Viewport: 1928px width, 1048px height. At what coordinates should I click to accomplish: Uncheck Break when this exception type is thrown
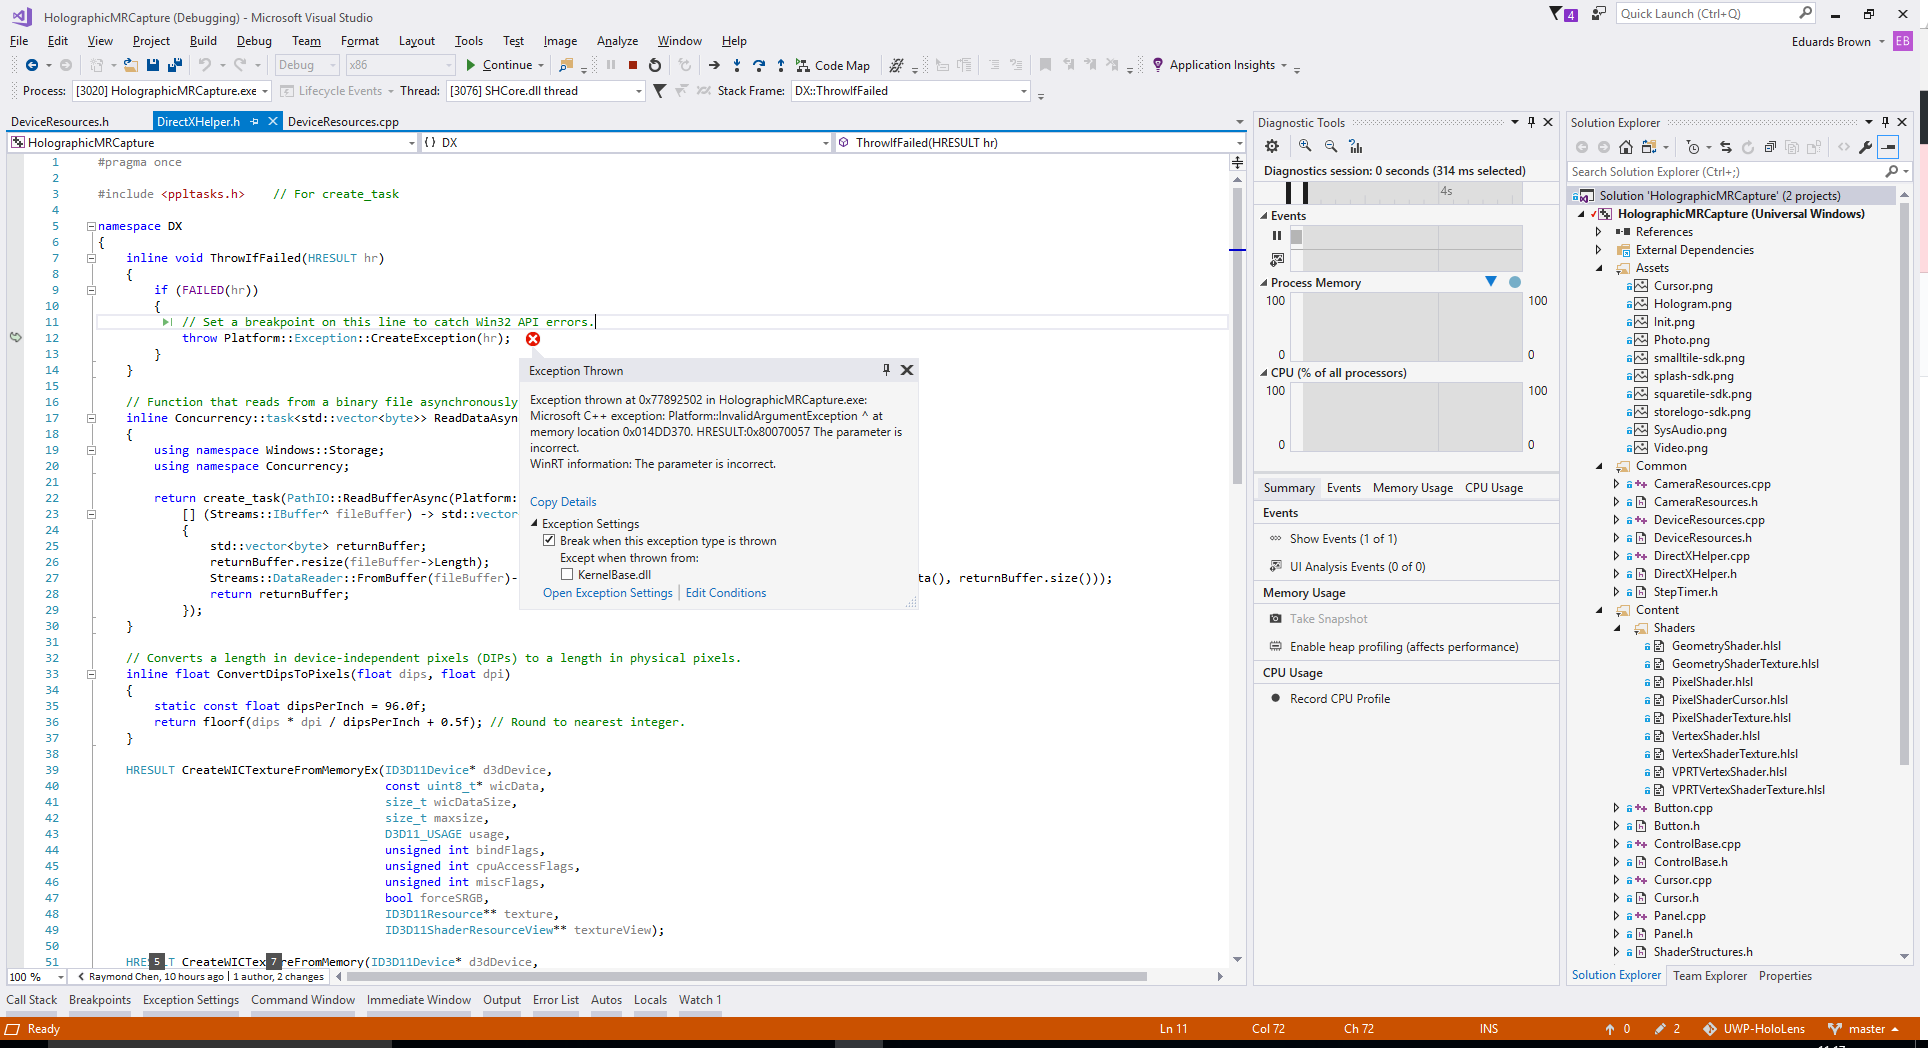click(x=550, y=540)
